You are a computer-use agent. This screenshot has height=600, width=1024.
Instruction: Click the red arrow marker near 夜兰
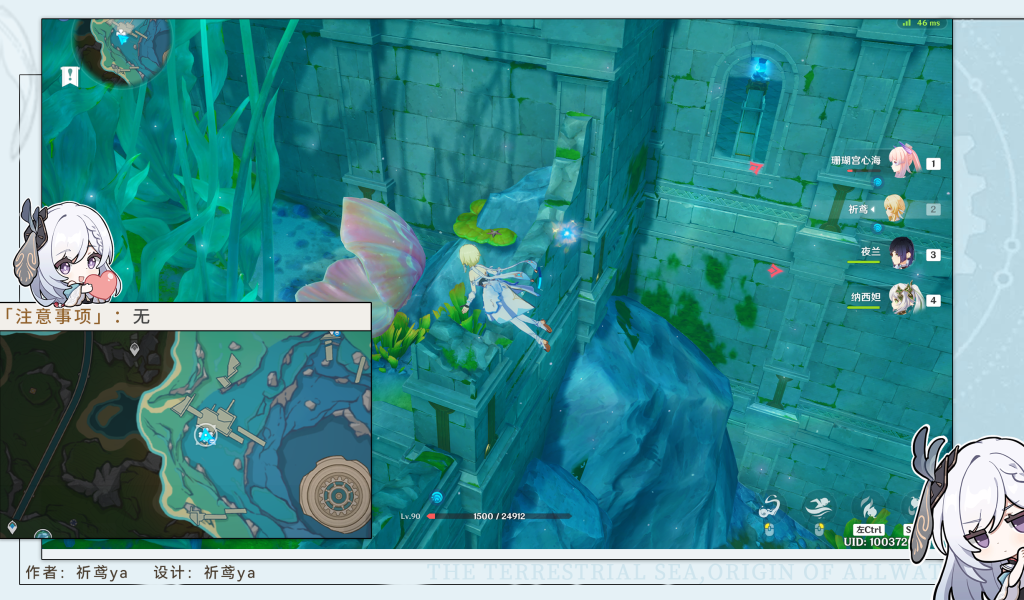pyautogui.click(x=775, y=270)
